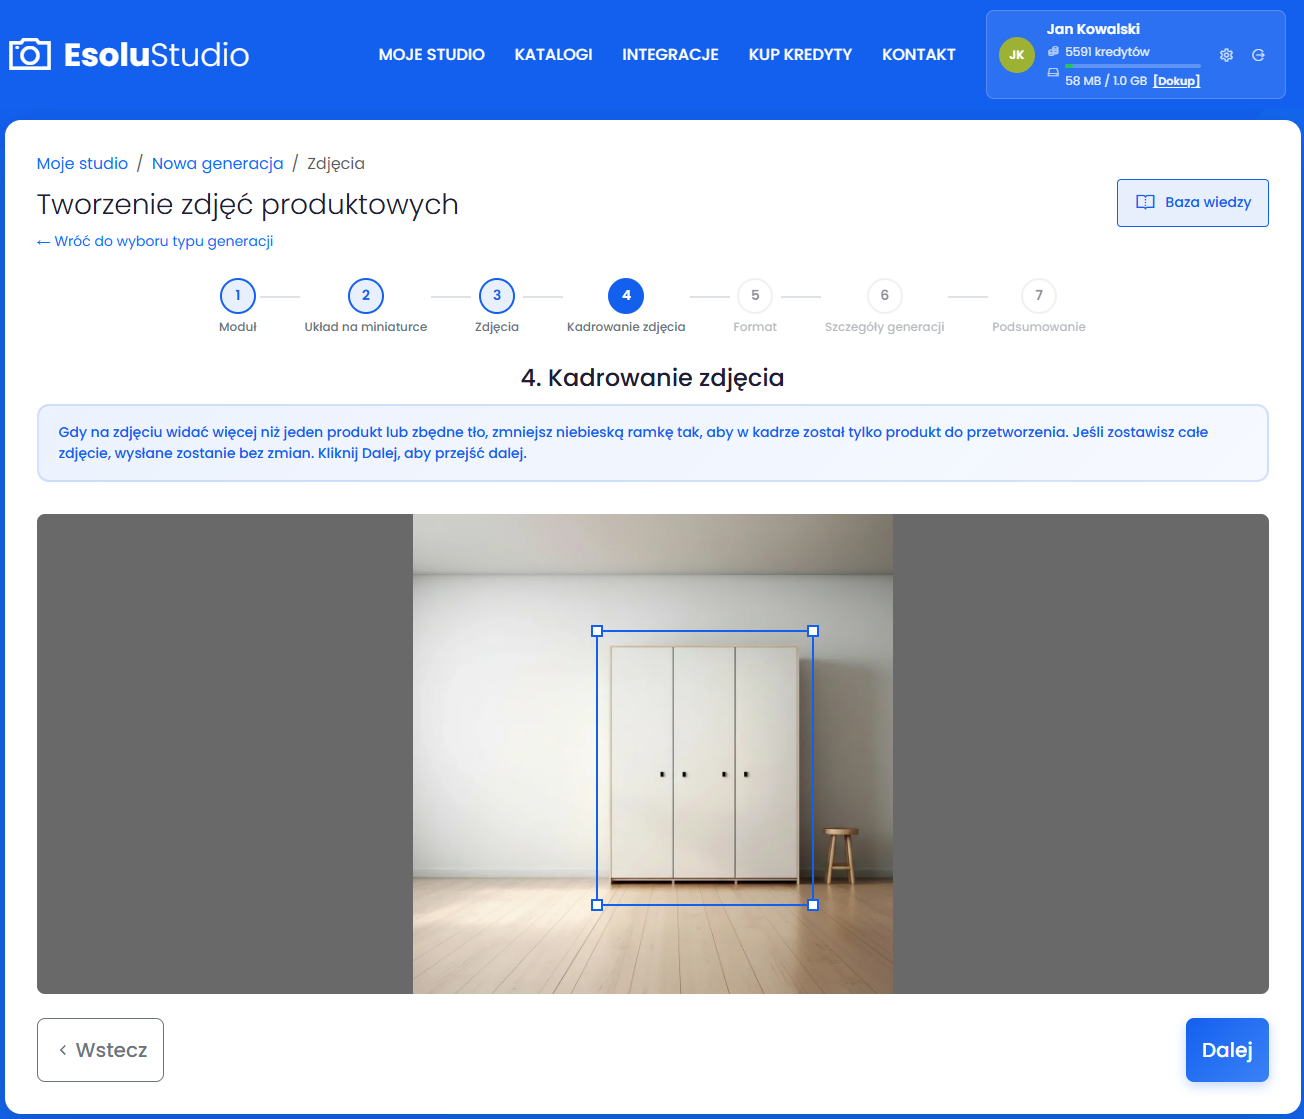Click the storage disk icon
Screen dimensions: 1304x1119
click(1053, 73)
